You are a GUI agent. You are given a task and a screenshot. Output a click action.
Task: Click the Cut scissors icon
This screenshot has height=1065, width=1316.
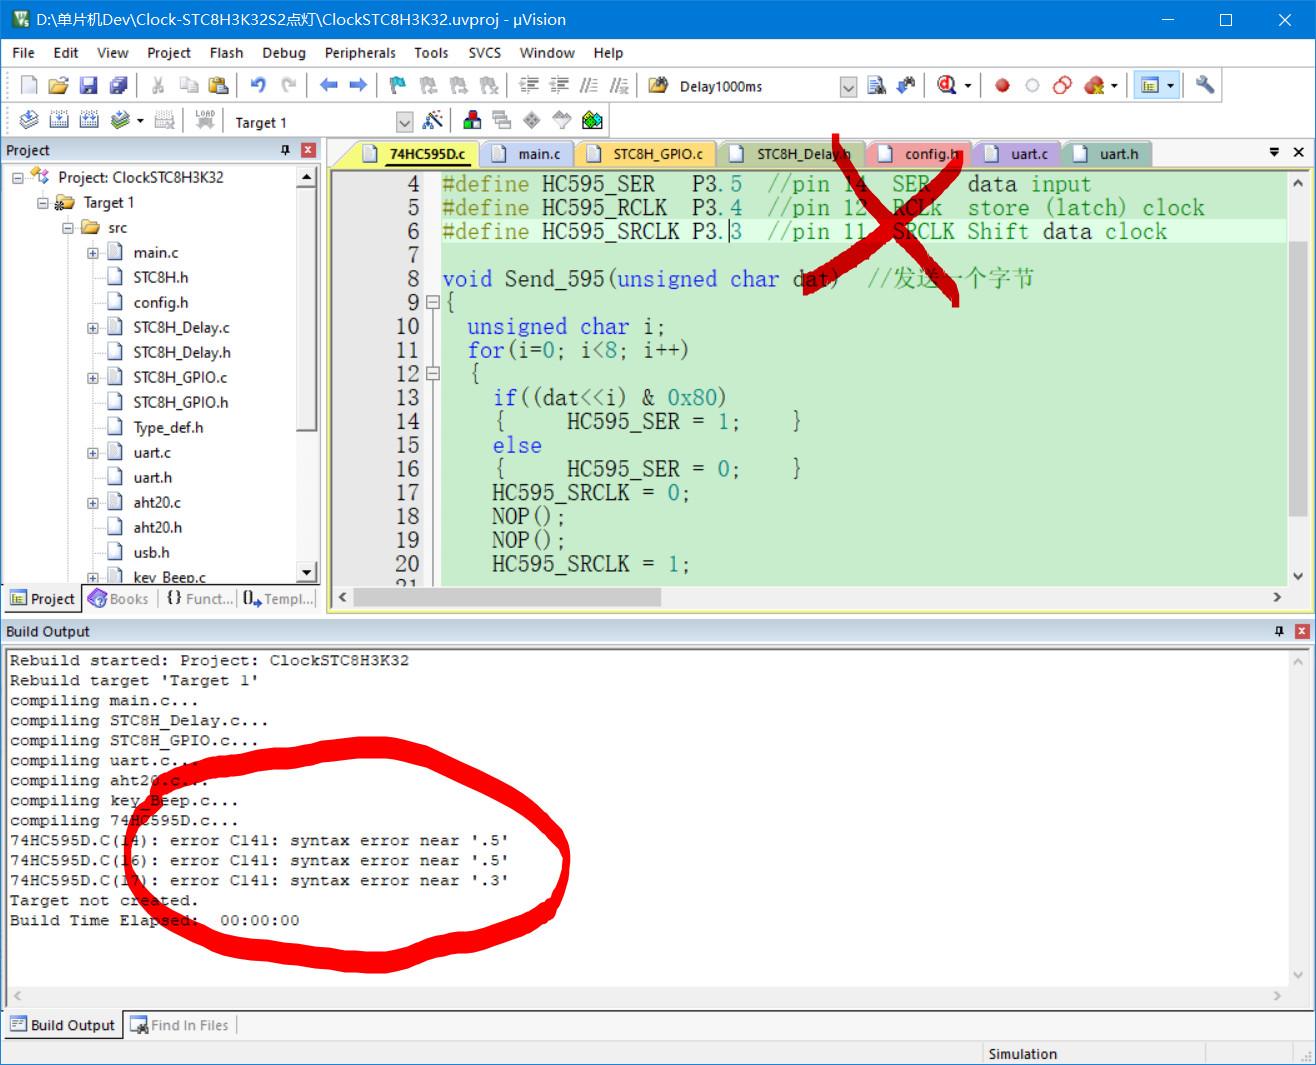point(158,86)
